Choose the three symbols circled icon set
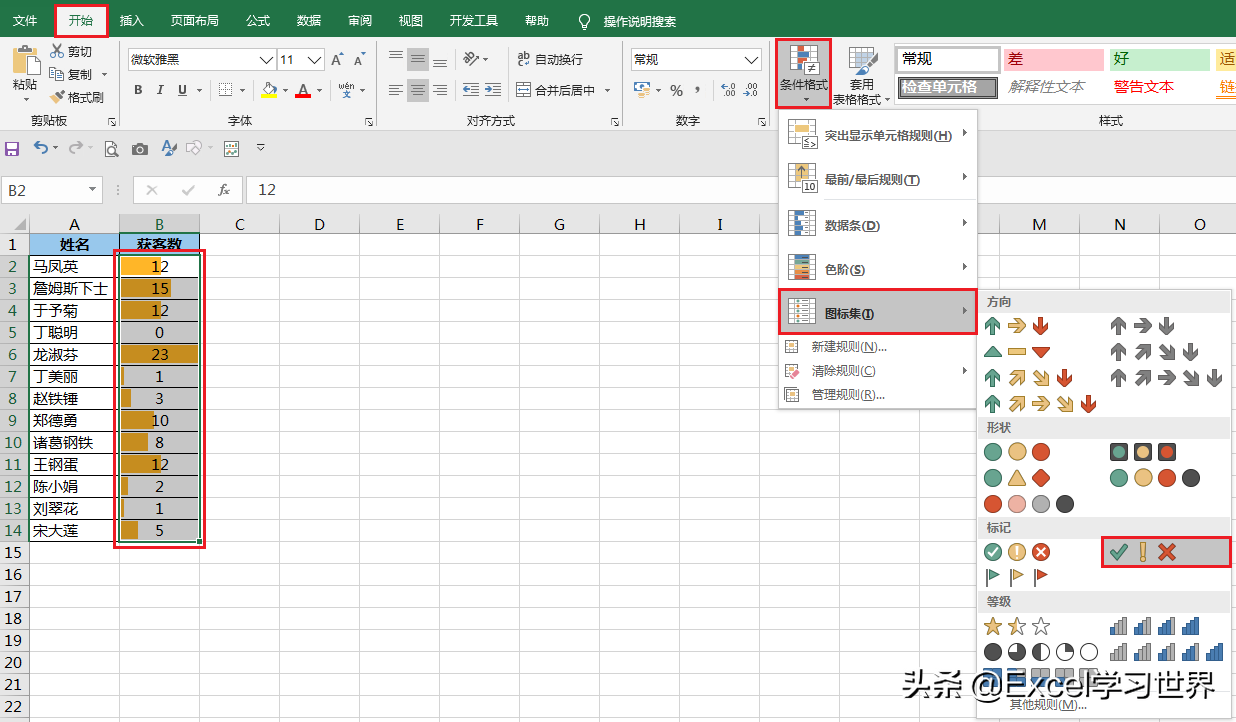Screen dimensions: 1236x722 (1017, 552)
